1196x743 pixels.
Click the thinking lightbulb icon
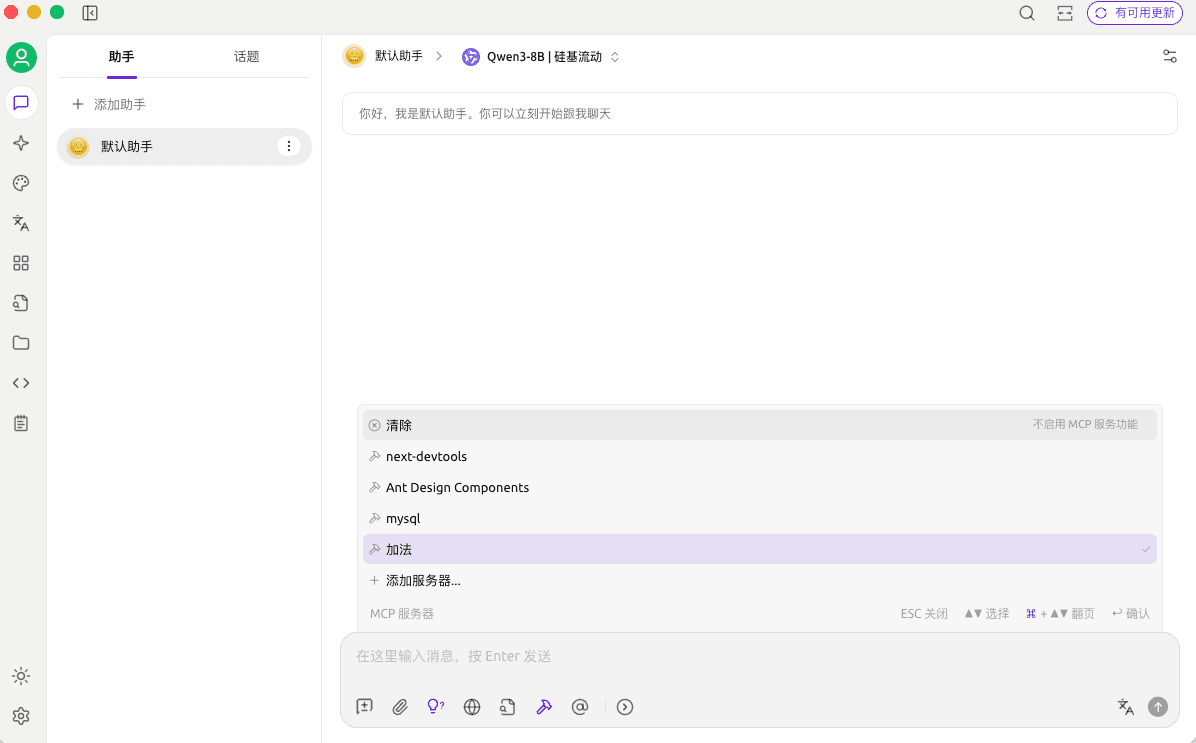pyautogui.click(x=436, y=707)
